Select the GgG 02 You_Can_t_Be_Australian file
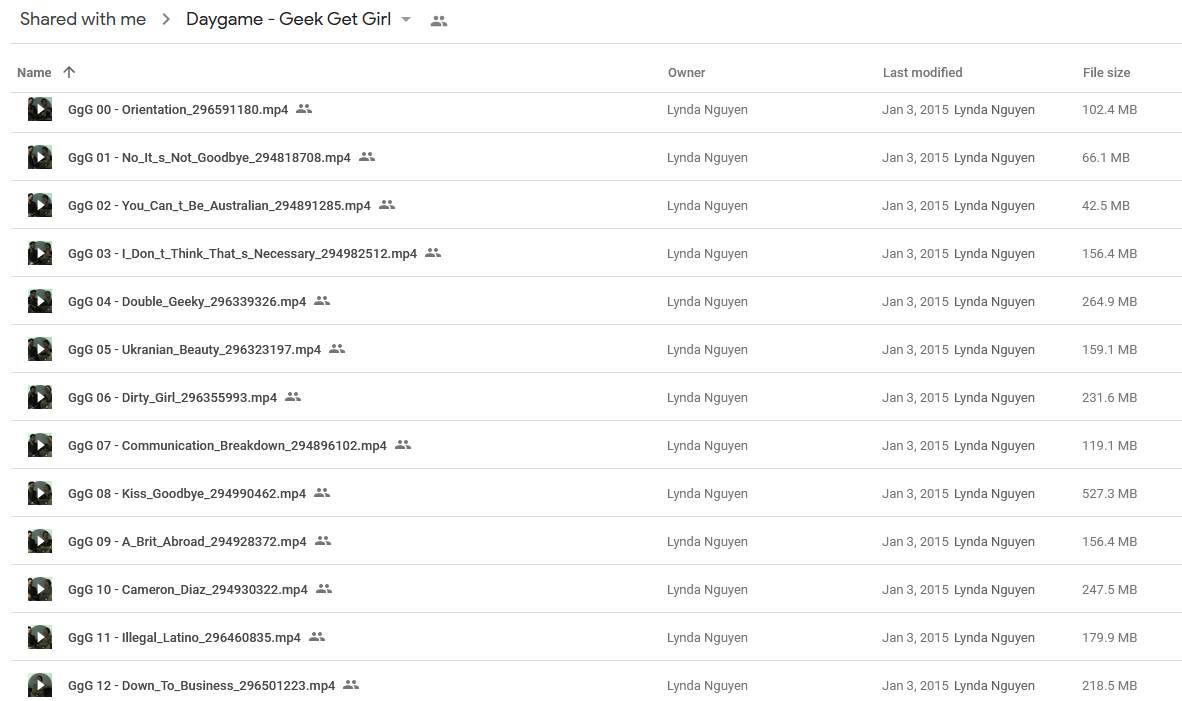 (219, 205)
